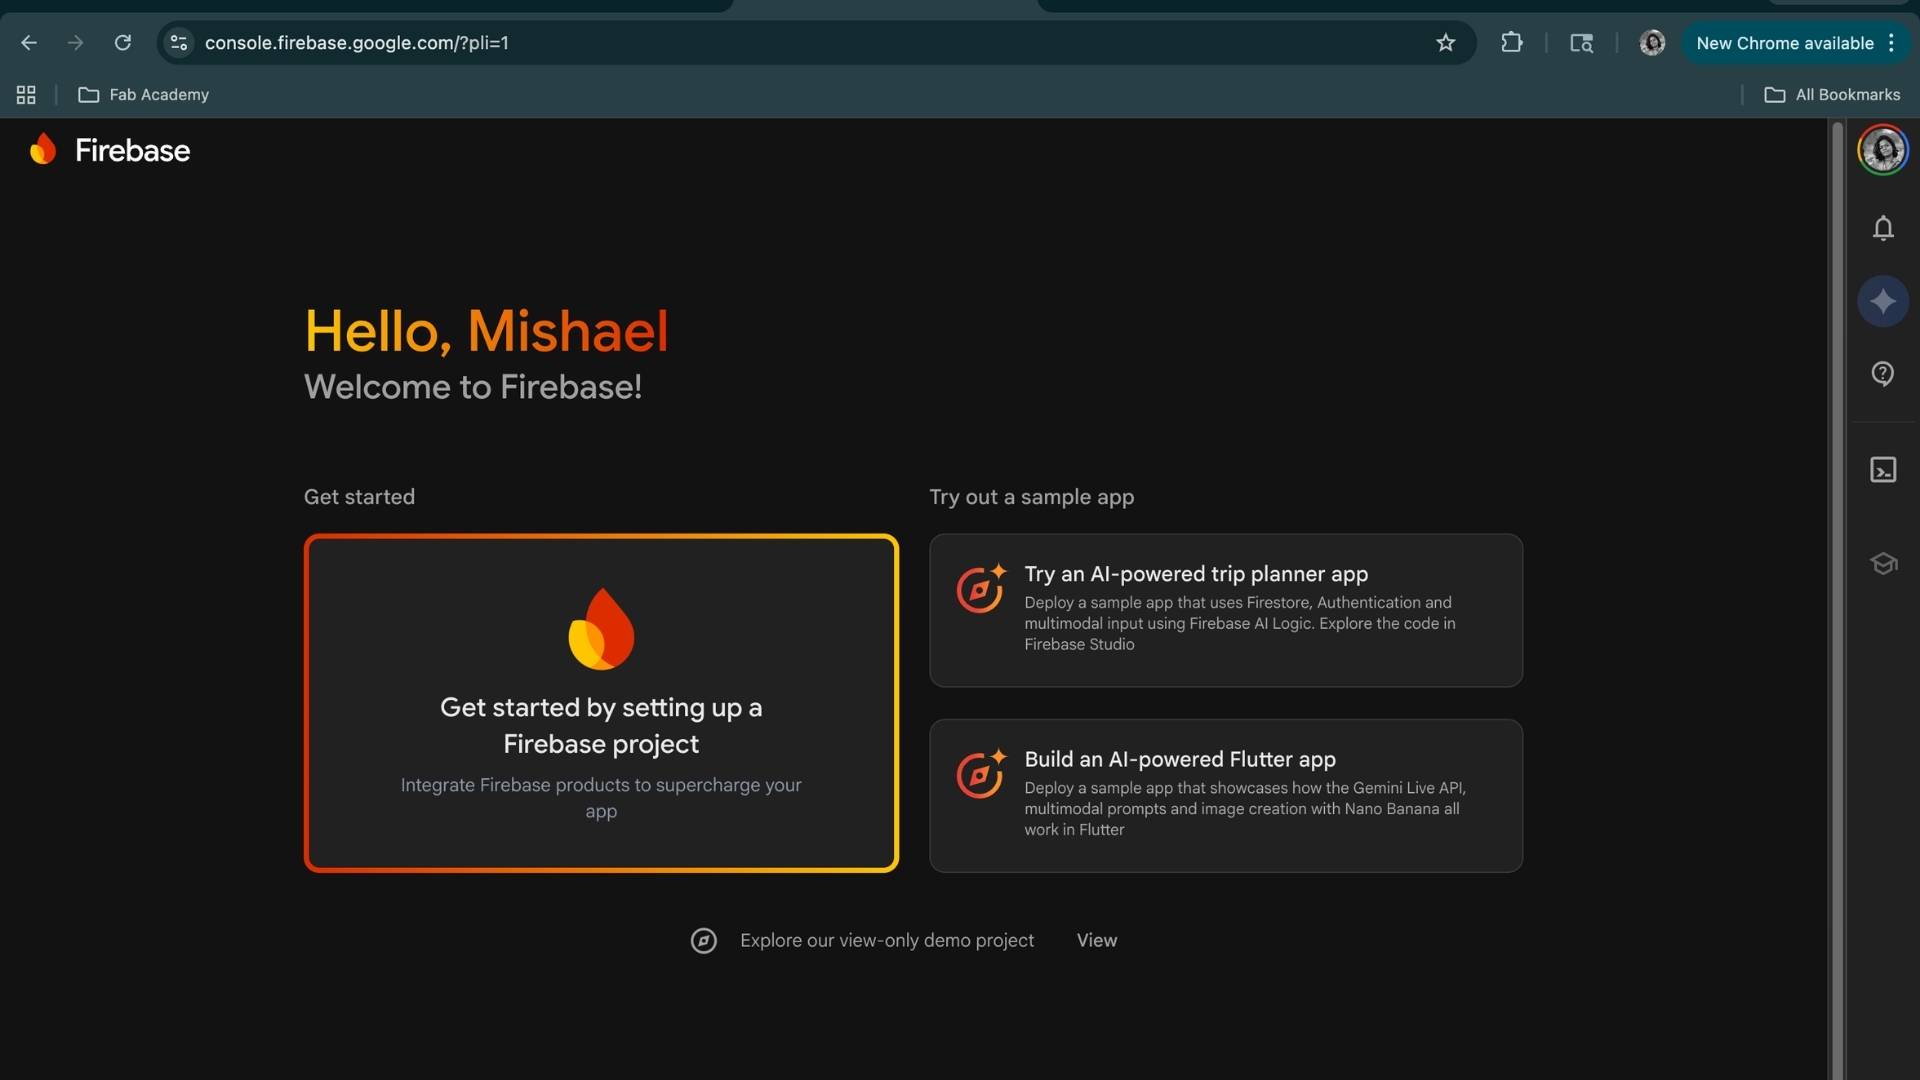The height and width of the screenshot is (1080, 1920).
Task: Reload the Firebase console page
Action: pos(123,43)
